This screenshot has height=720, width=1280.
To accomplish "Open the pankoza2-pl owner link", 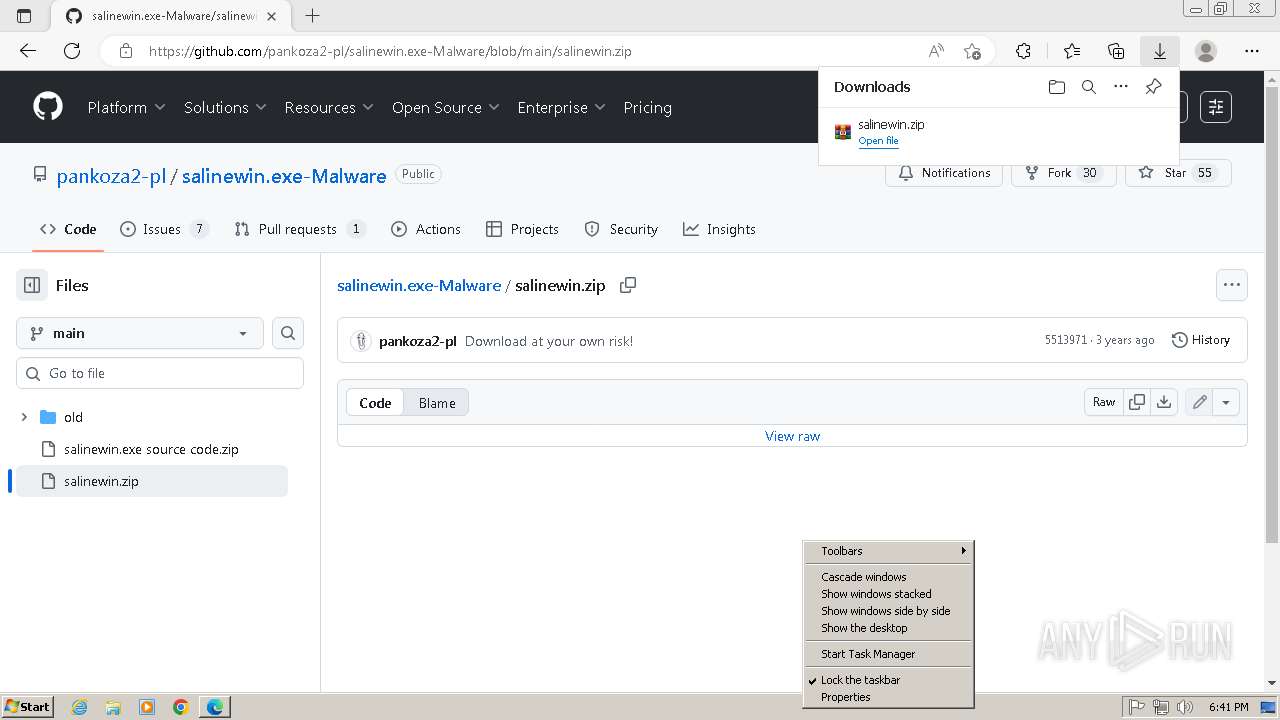I will click(110, 176).
